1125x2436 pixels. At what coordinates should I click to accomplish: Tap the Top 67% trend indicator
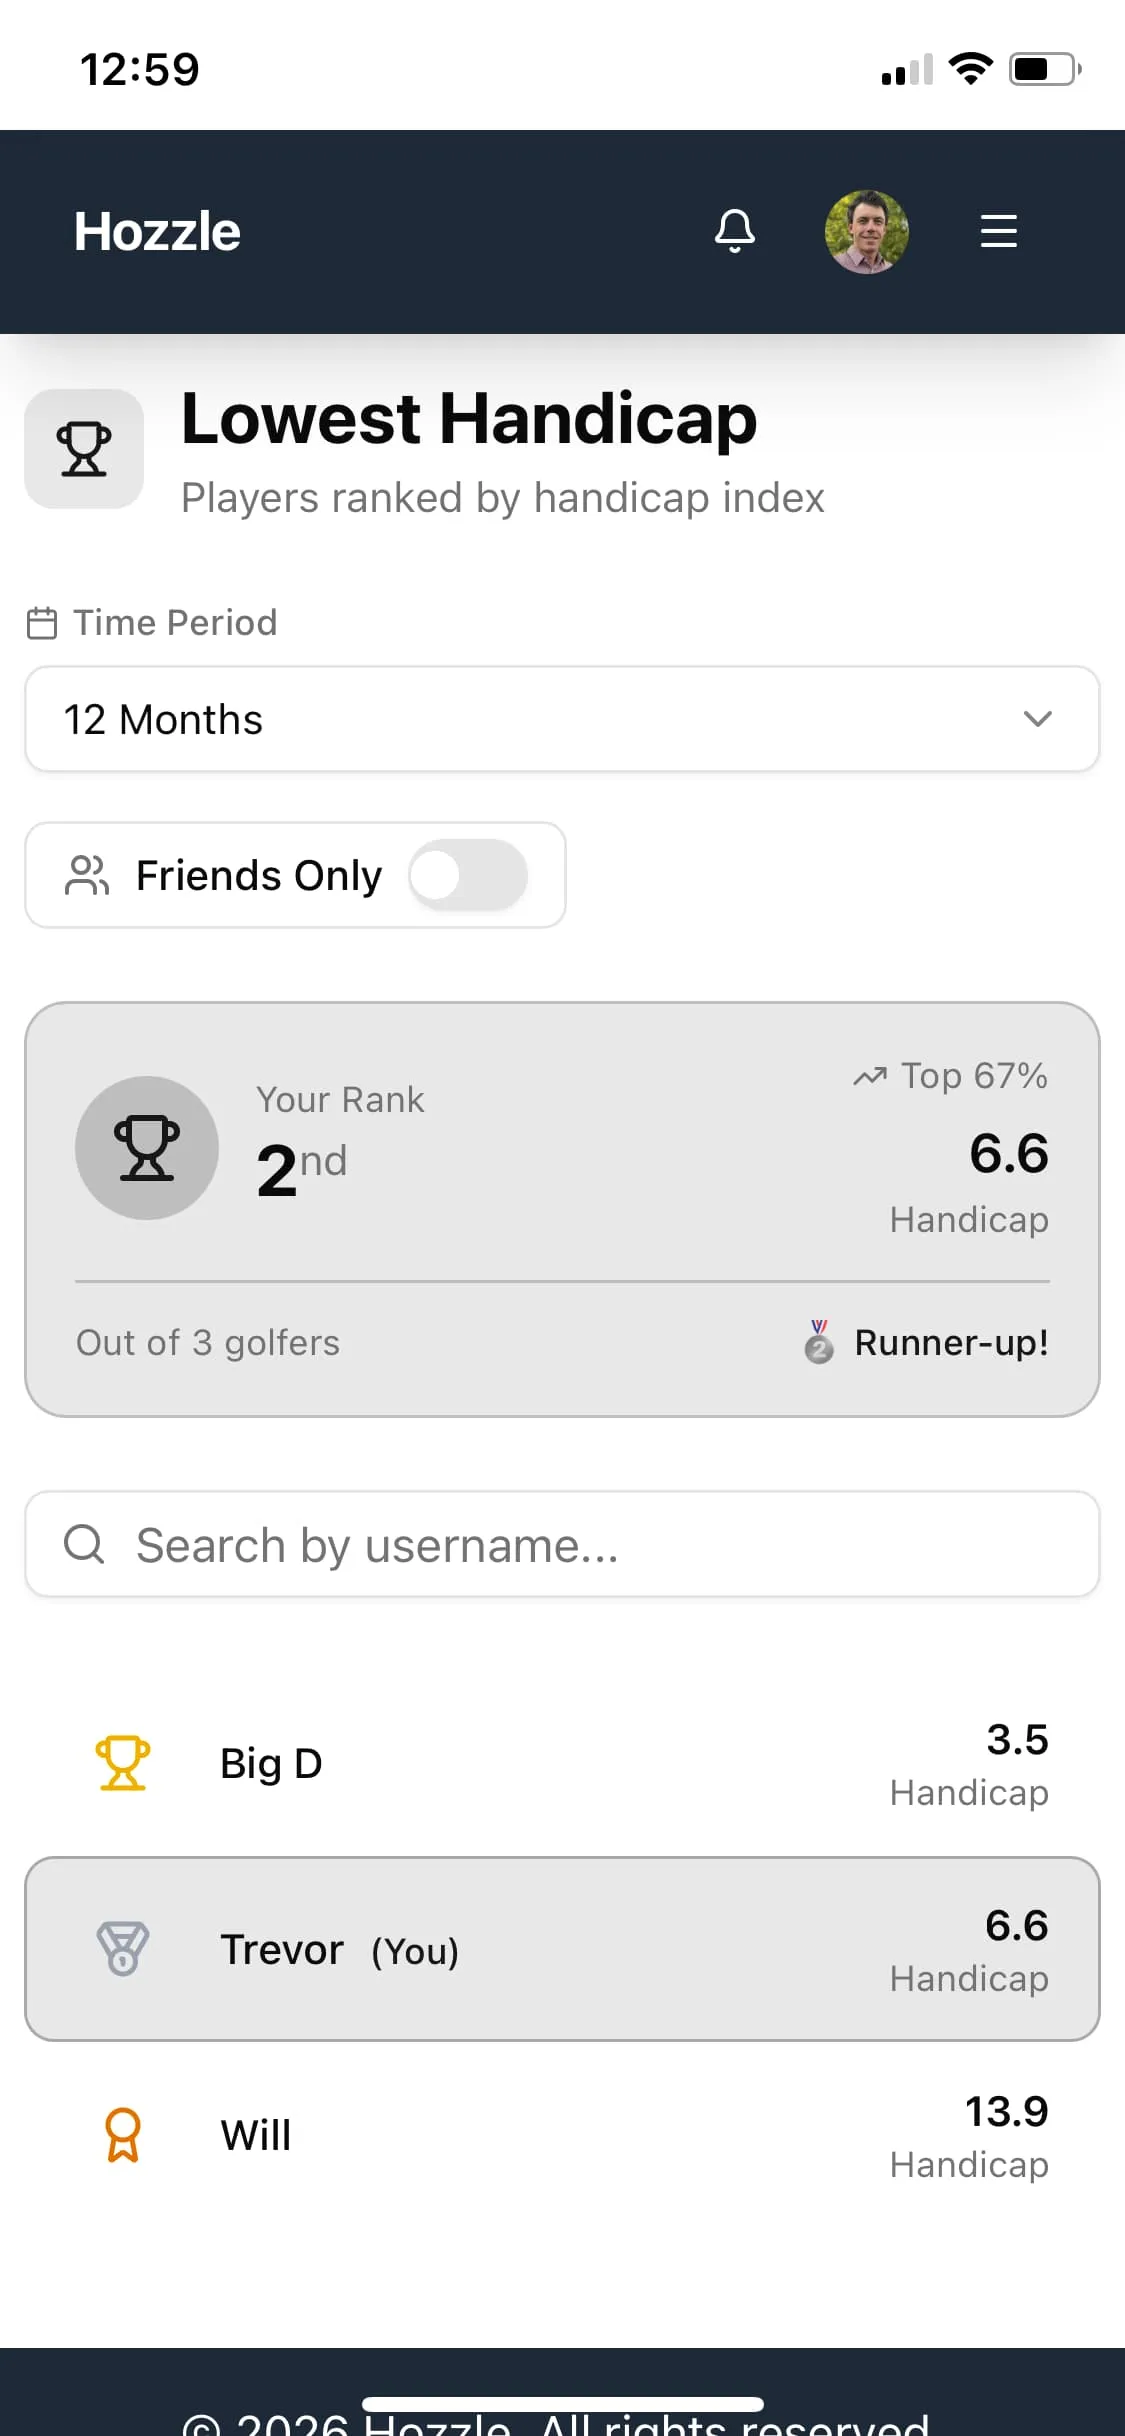pyautogui.click(x=950, y=1076)
